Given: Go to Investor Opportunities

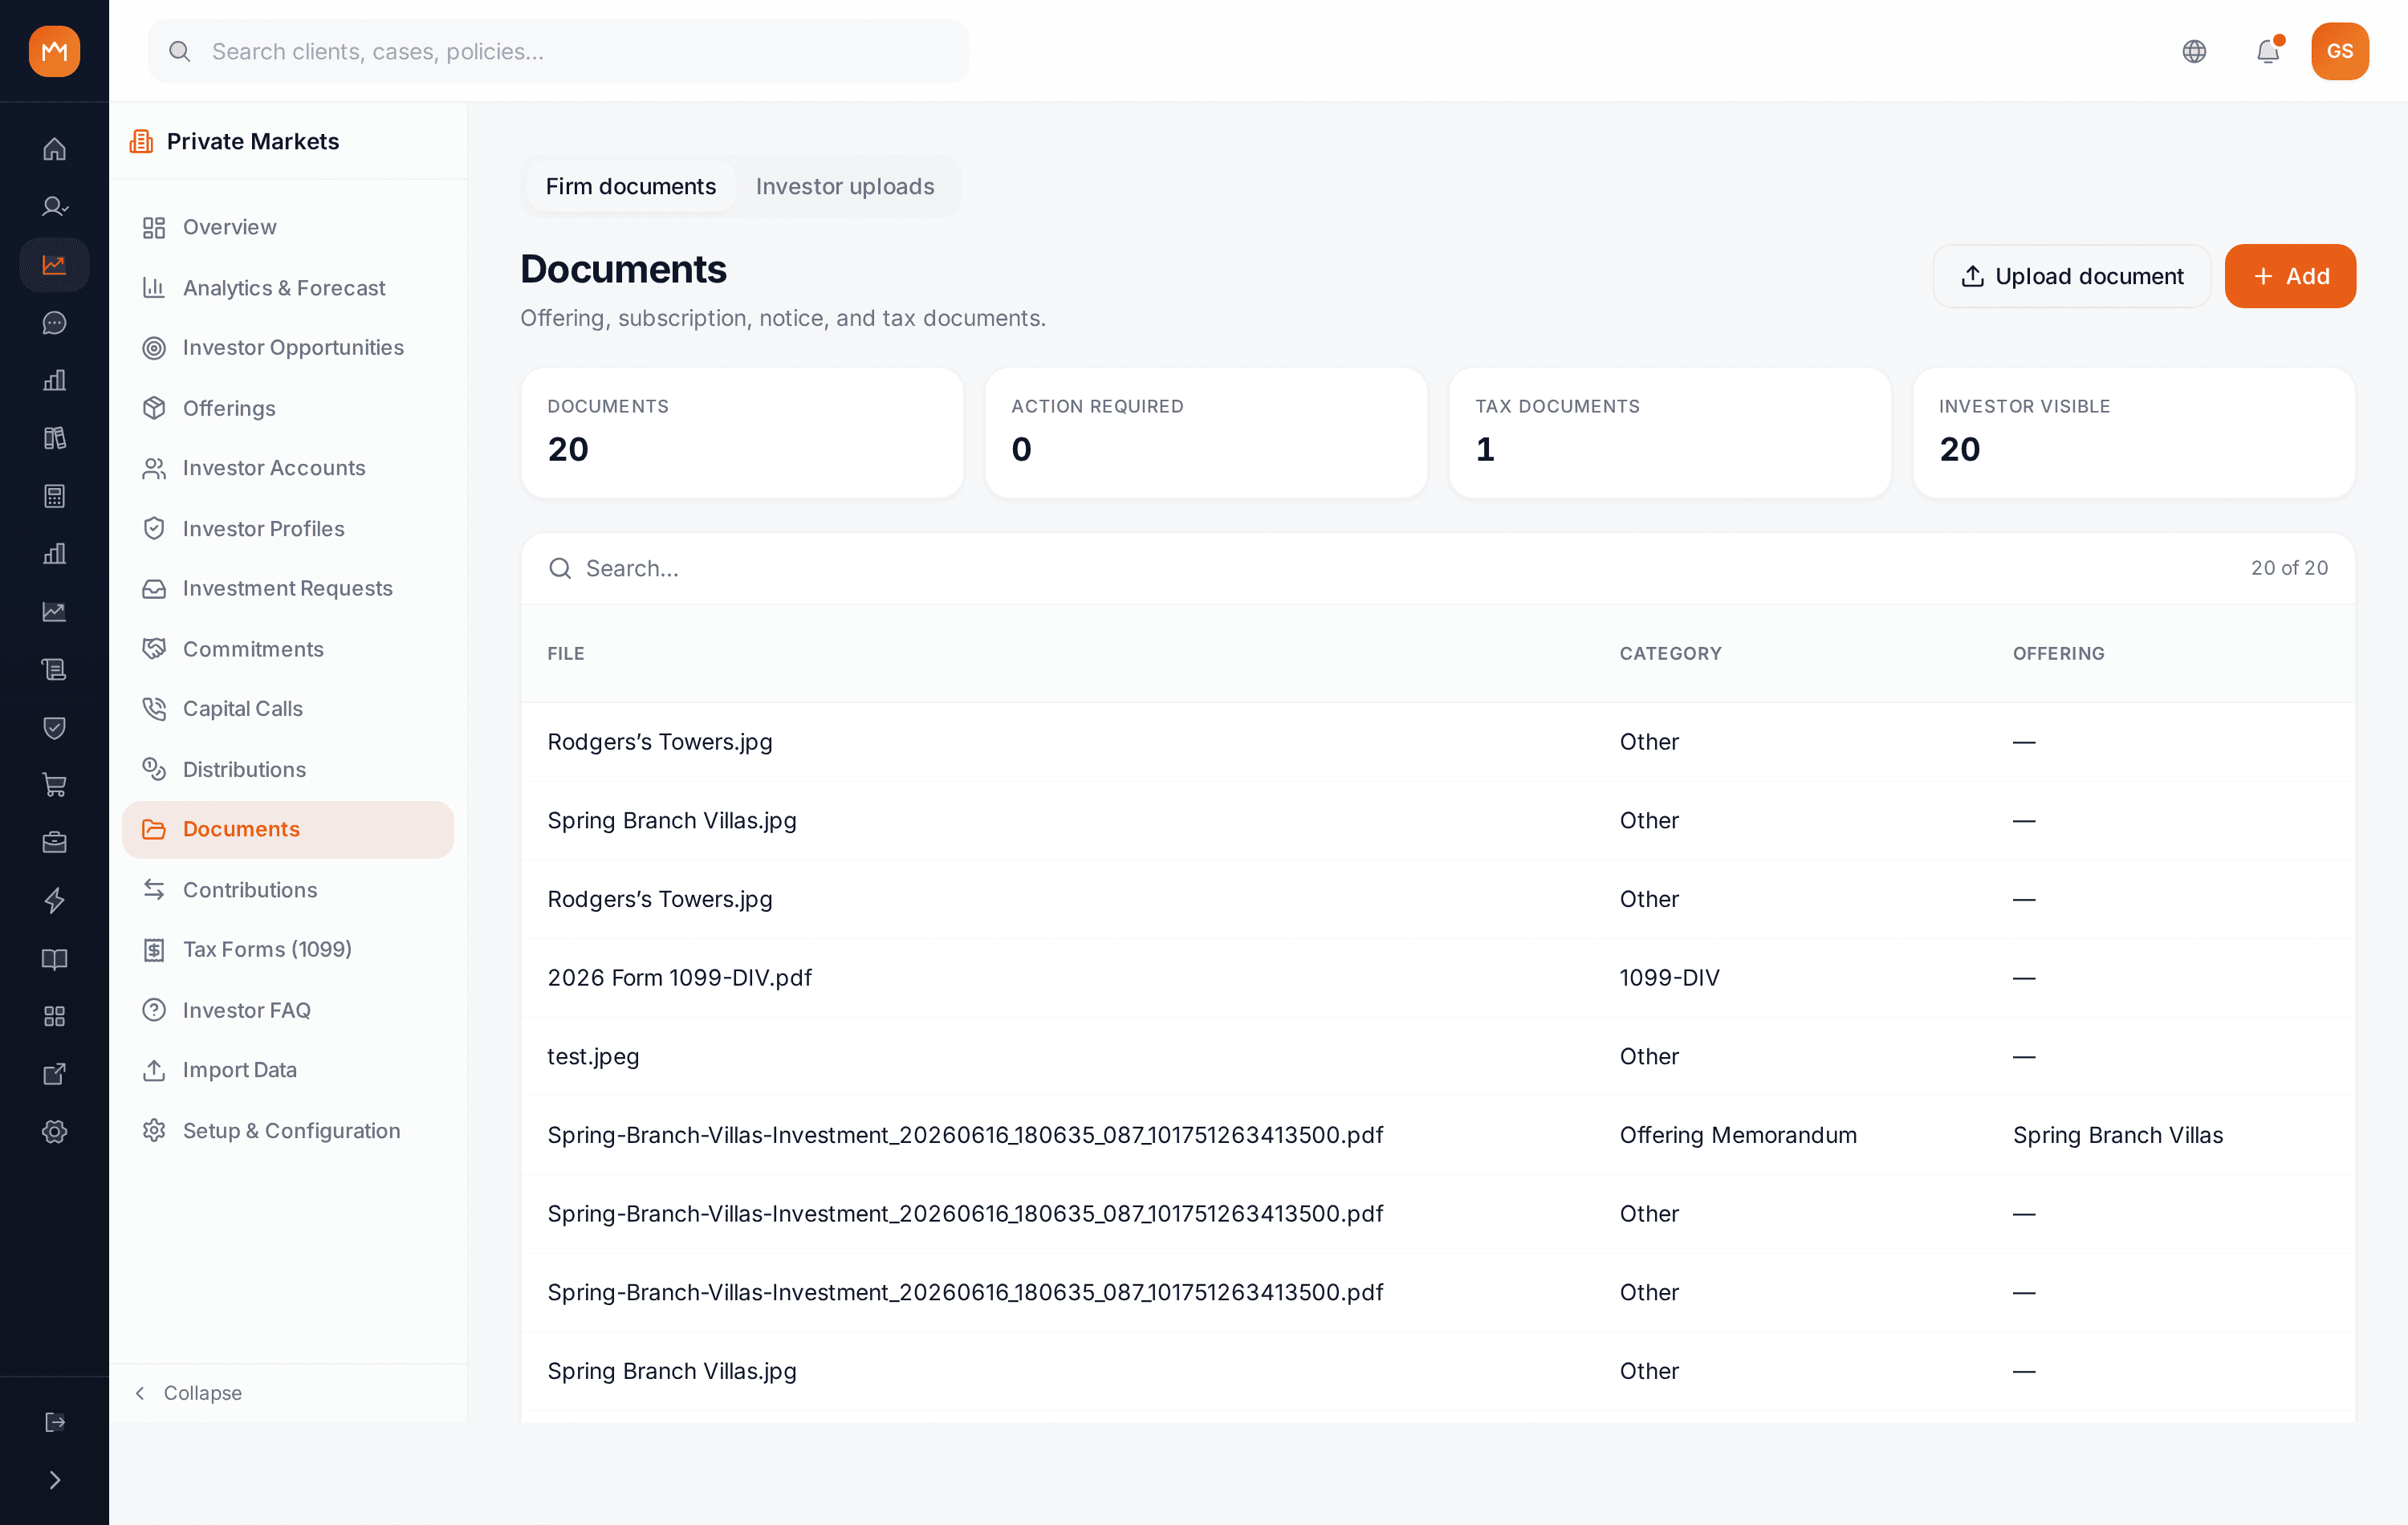Looking at the screenshot, I should (x=288, y=347).
